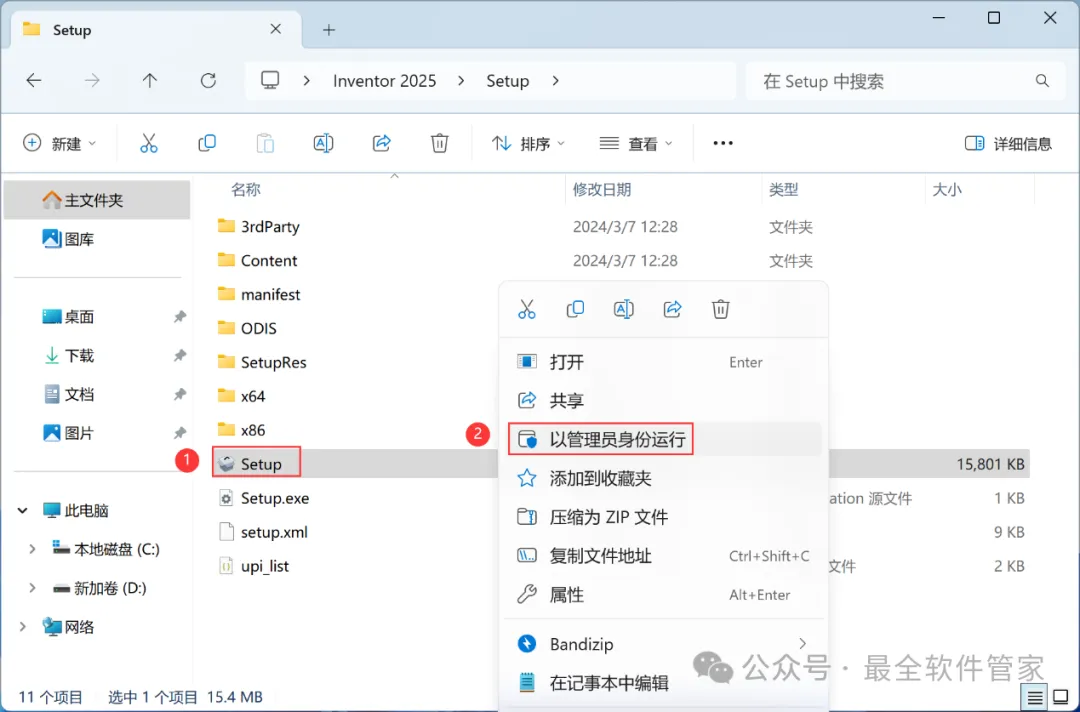
Task: Open the 新建 dropdown
Action: click(x=60, y=143)
